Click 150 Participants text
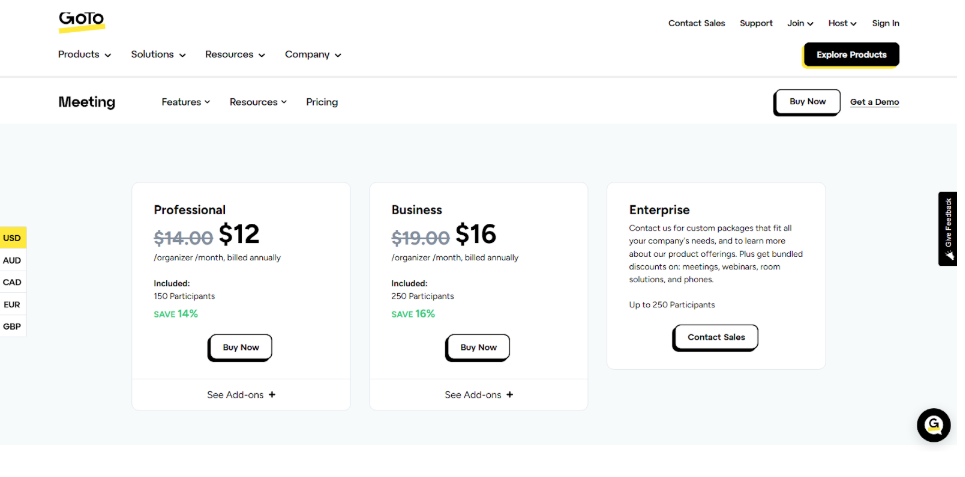The width and height of the screenshot is (965, 477). click(x=184, y=297)
